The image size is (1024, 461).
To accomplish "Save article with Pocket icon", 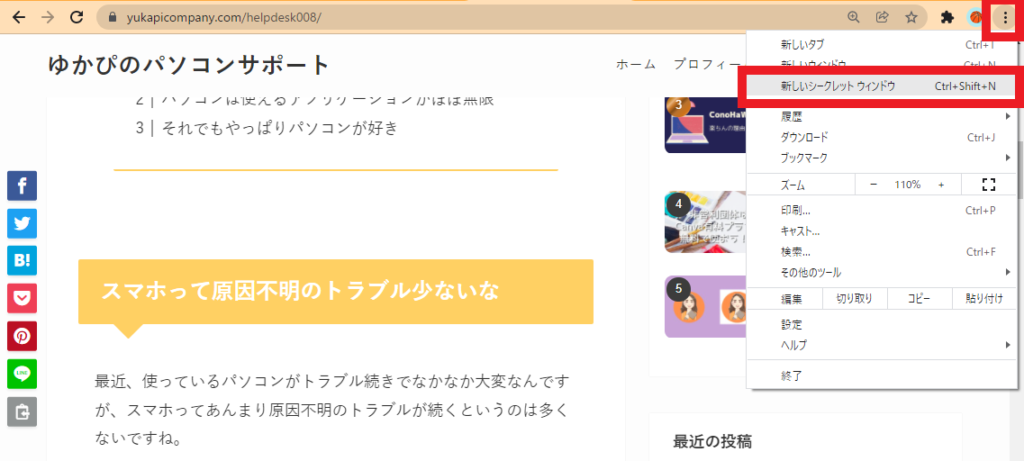I will pos(22,298).
